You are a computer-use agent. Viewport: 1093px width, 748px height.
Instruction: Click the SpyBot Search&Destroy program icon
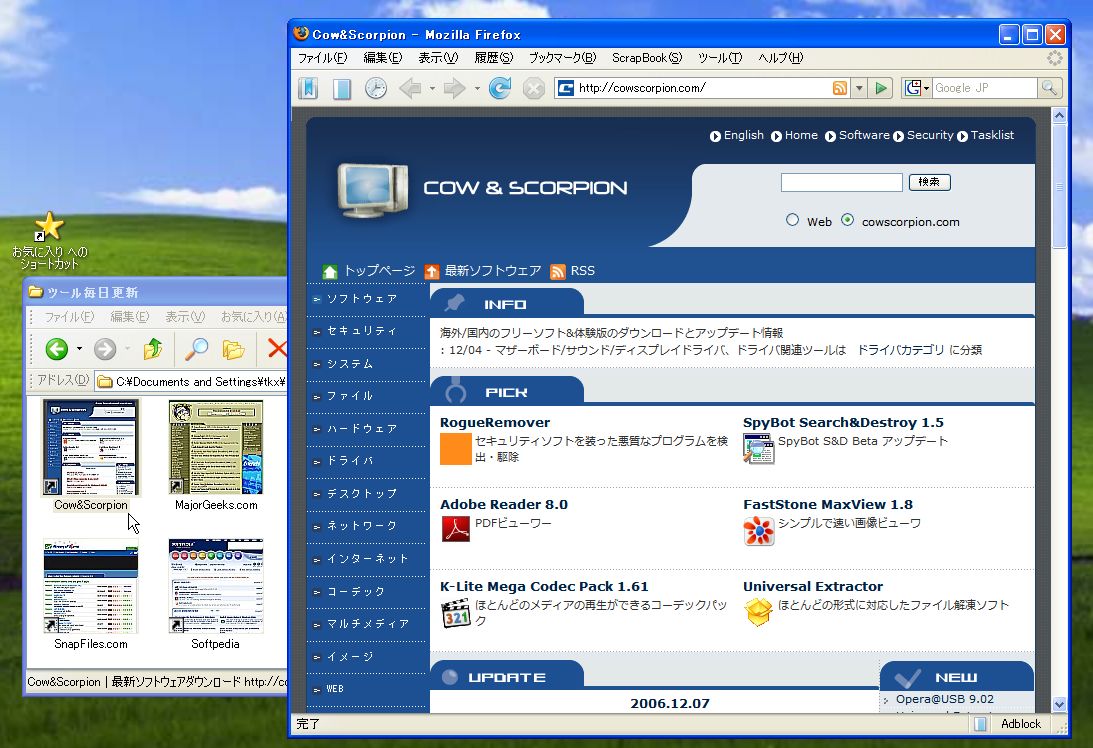pyautogui.click(x=758, y=448)
